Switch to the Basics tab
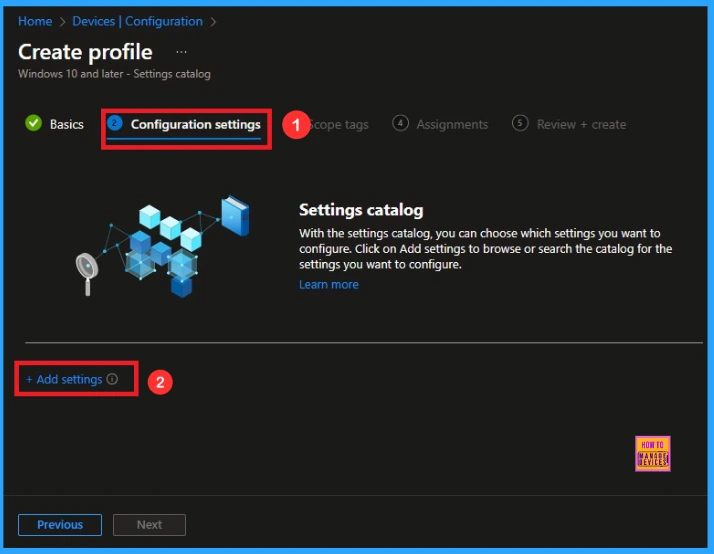This screenshot has width=714, height=554. tap(67, 125)
